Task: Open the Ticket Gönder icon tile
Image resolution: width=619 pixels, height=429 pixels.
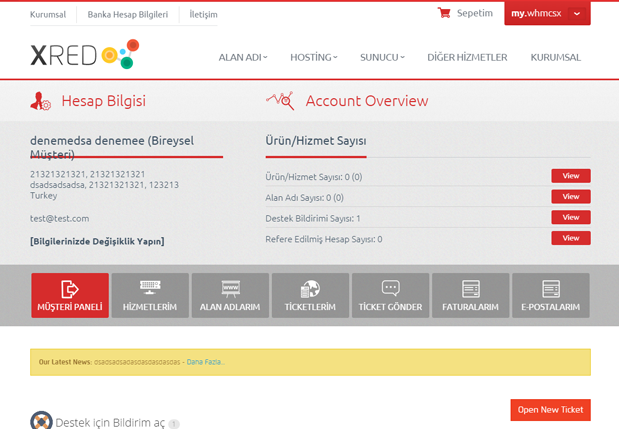Action: [390, 295]
